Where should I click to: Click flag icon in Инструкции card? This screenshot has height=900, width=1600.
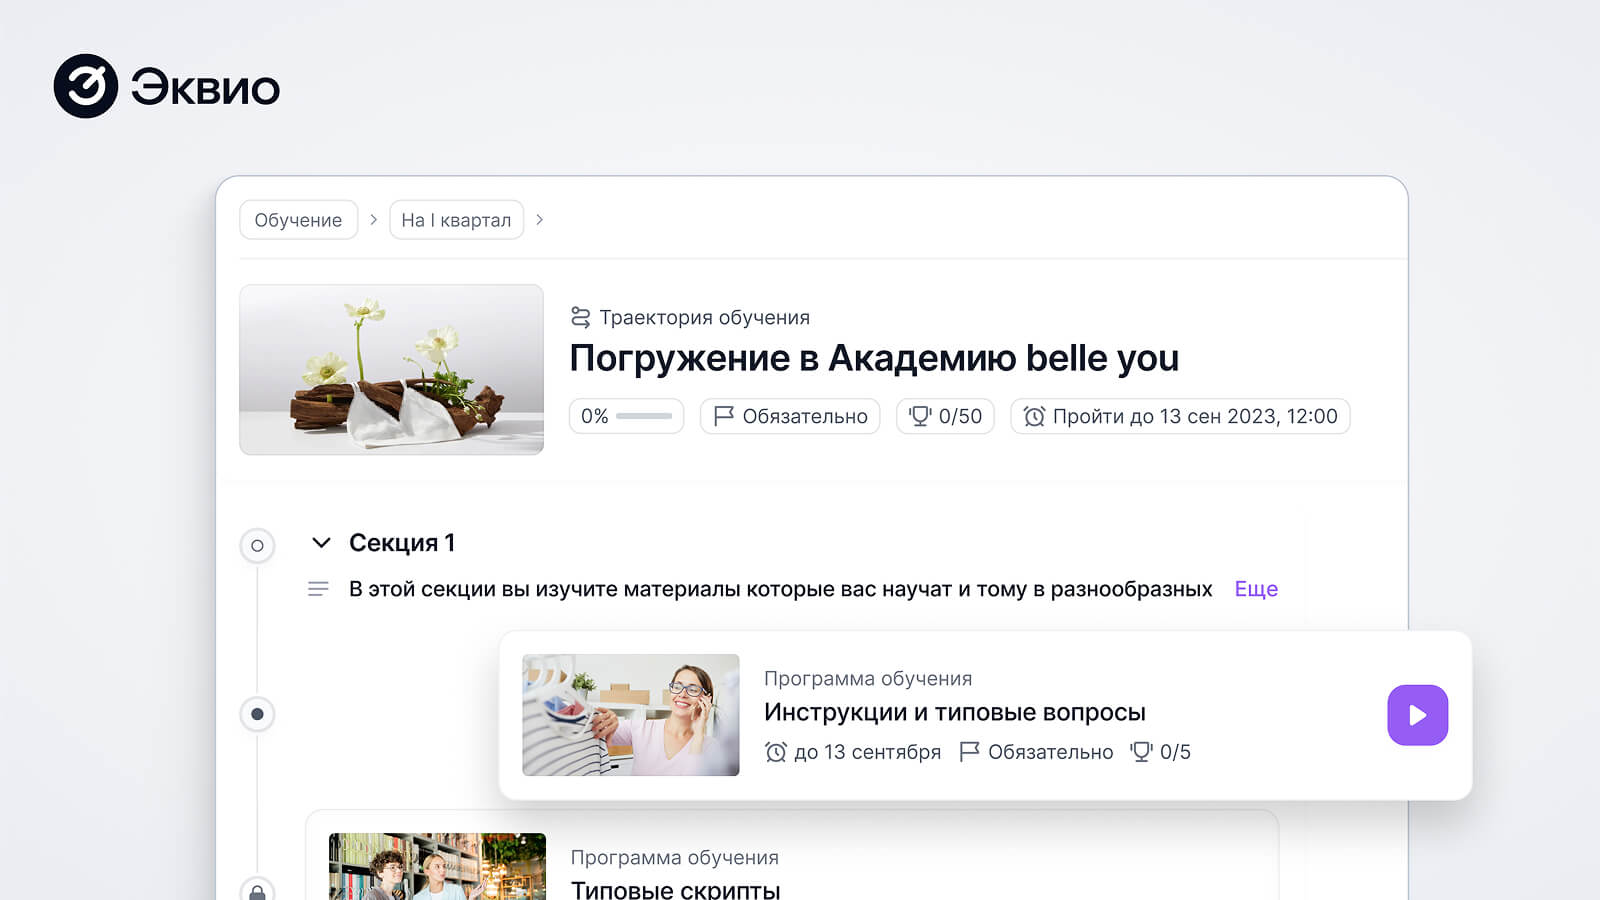point(969,752)
